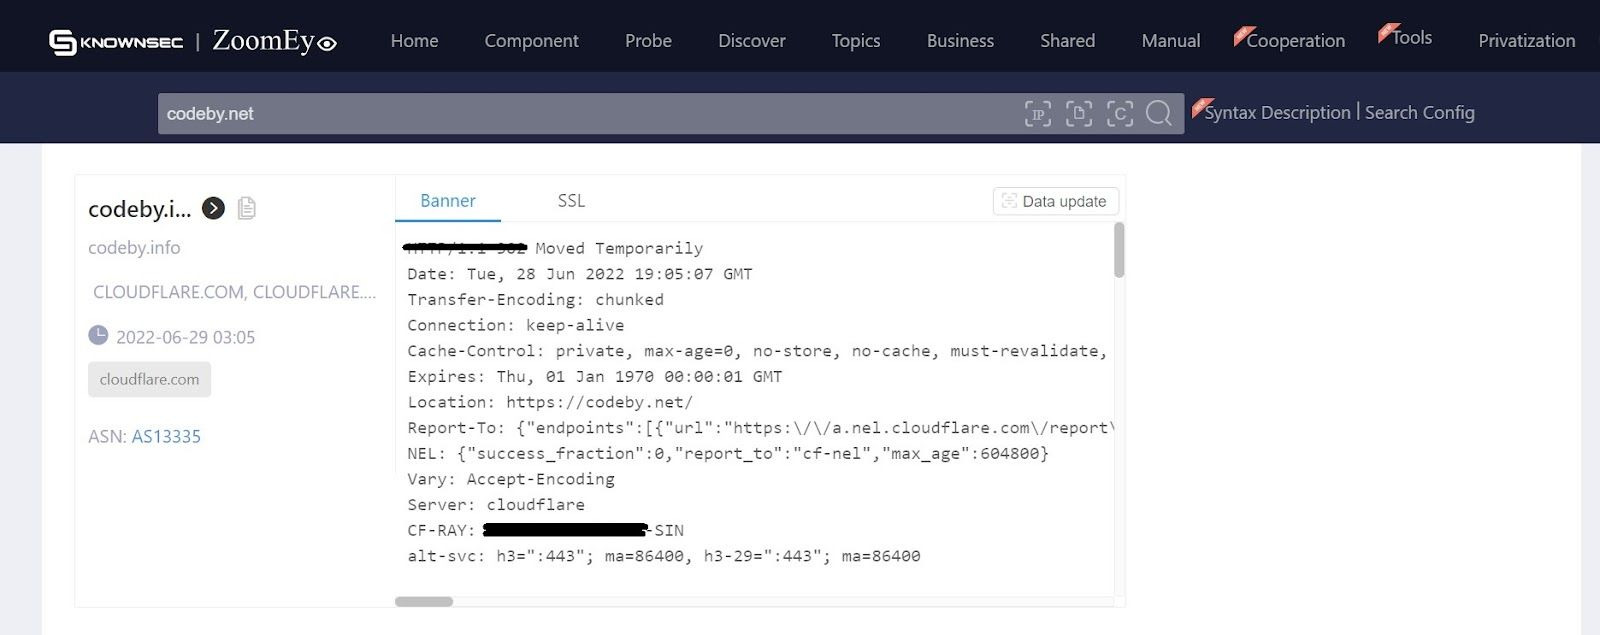This screenshot has height=635, width=1600.
Task: Click the codeby.info subtitle text
Action: tap(134, 248)
